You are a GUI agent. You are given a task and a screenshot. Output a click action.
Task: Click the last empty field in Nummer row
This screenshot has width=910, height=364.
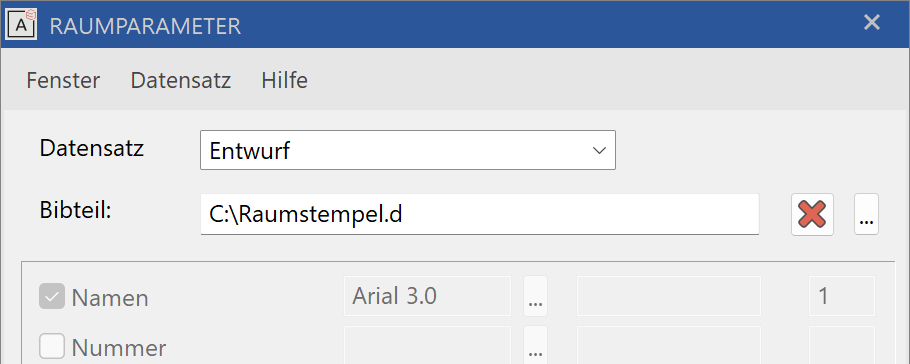[842, 345]
